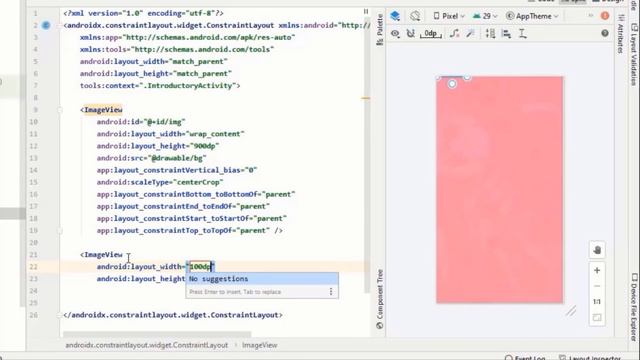Click the zoom out minus button
640x360 pixels.
[x=597, y=286]
